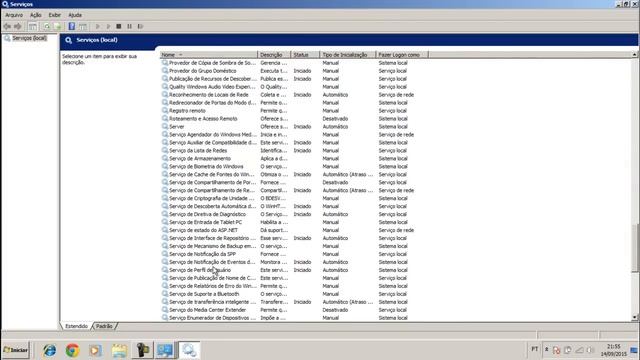Image resolution: width=640 pixels, height=360 pixels.
Task: Select Serviço da Lista de Redes
Action: tap(198, 151)
